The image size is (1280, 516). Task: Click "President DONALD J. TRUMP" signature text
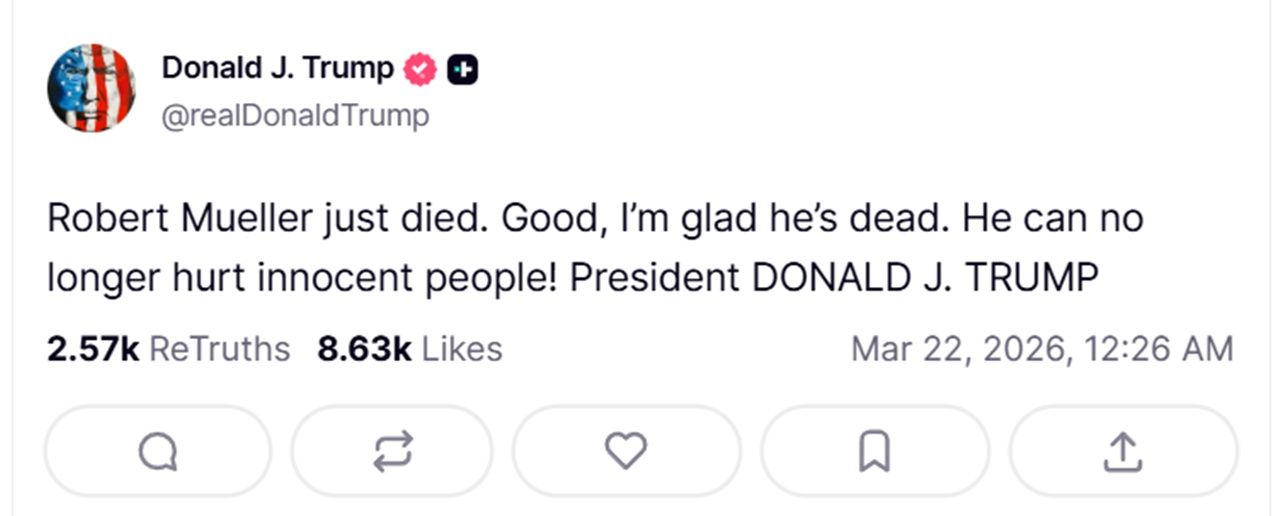point(834,278)
